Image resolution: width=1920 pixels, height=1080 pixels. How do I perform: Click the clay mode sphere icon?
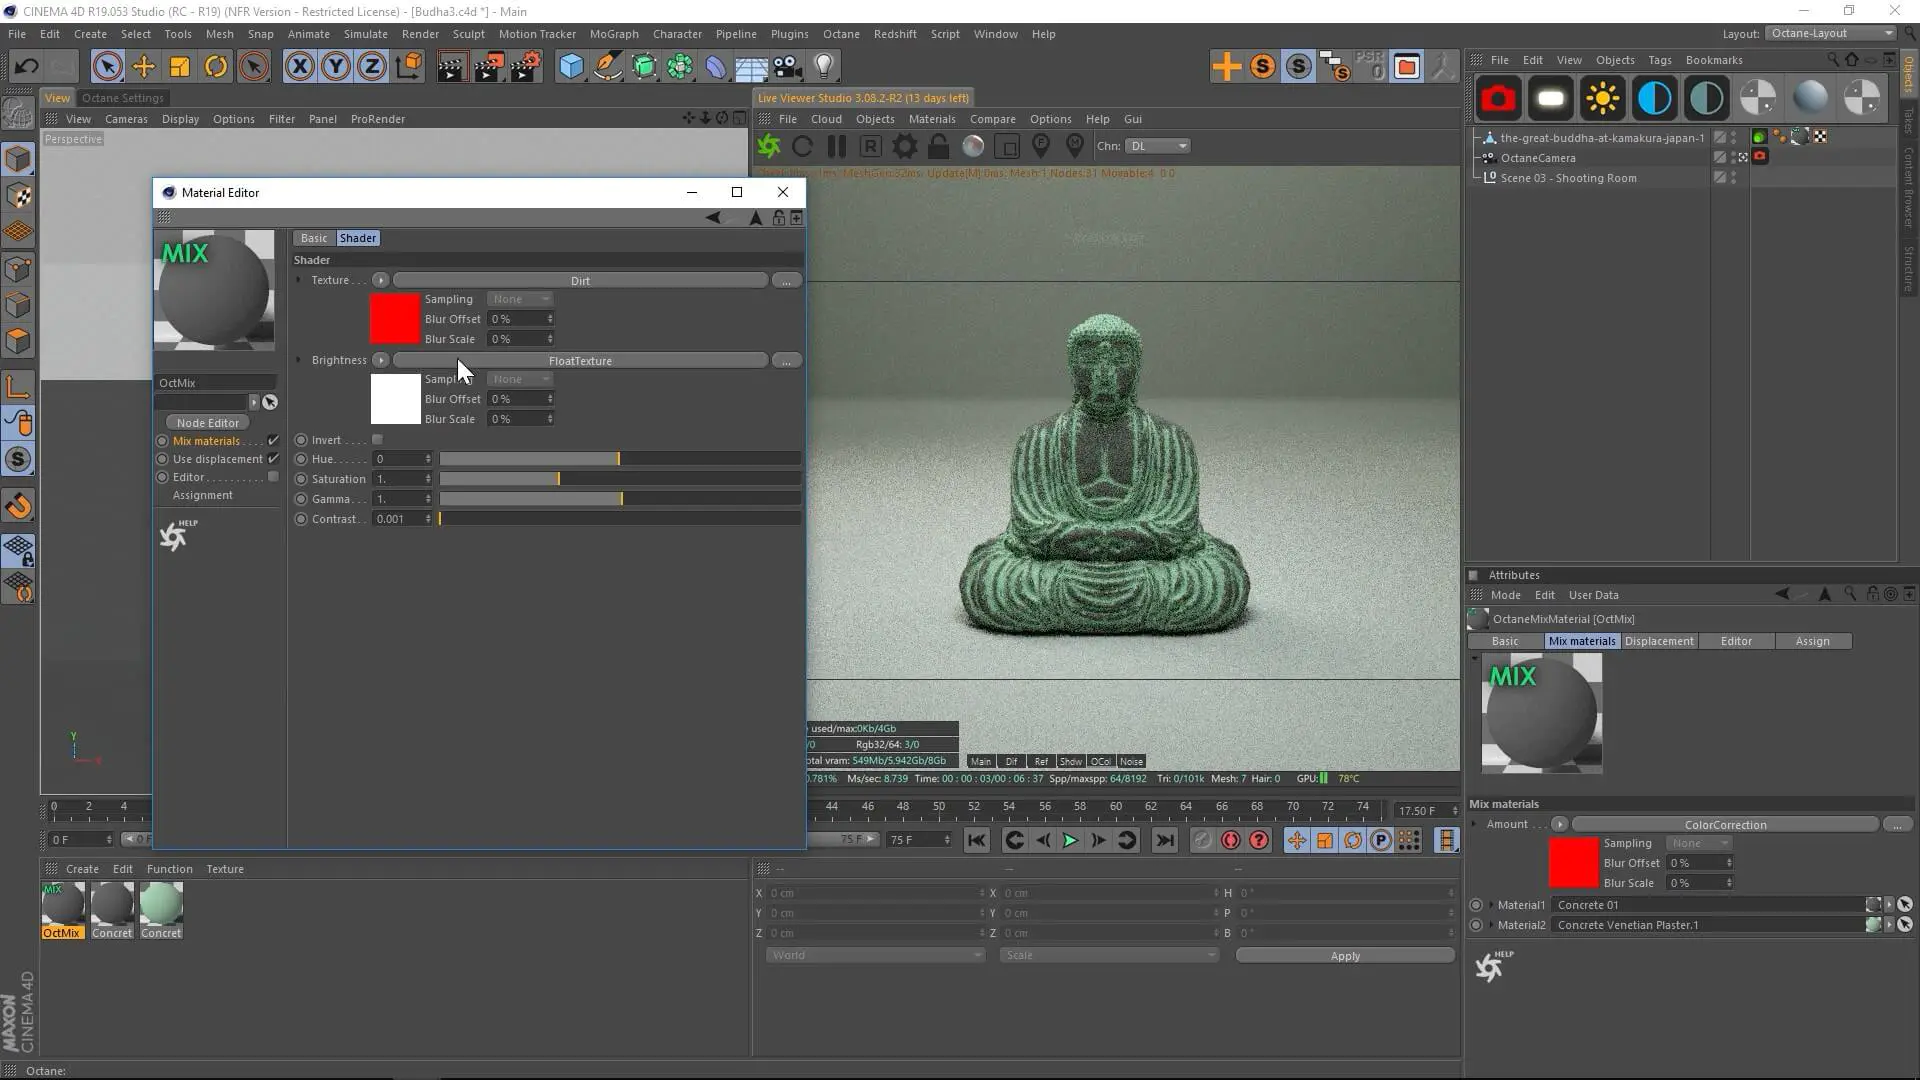[973, 146]
